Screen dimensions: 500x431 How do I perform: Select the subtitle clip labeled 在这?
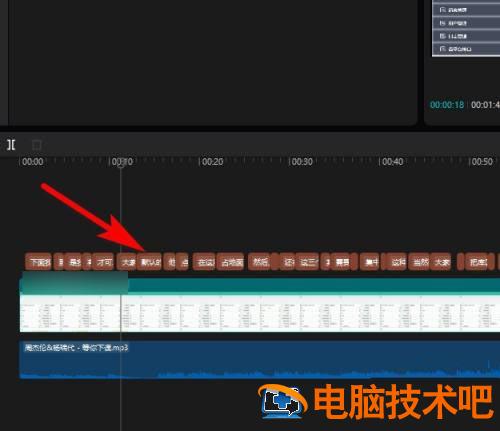(205, 262)
